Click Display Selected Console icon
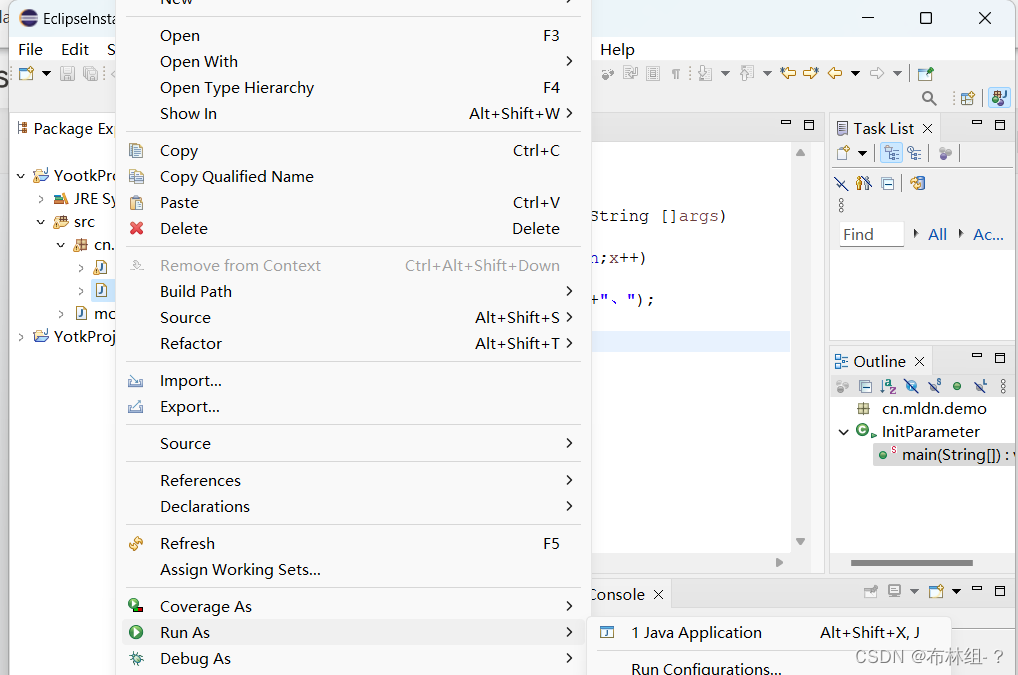Image resolution: width=1018 pixels, height=675 pixels. (895, 591)
